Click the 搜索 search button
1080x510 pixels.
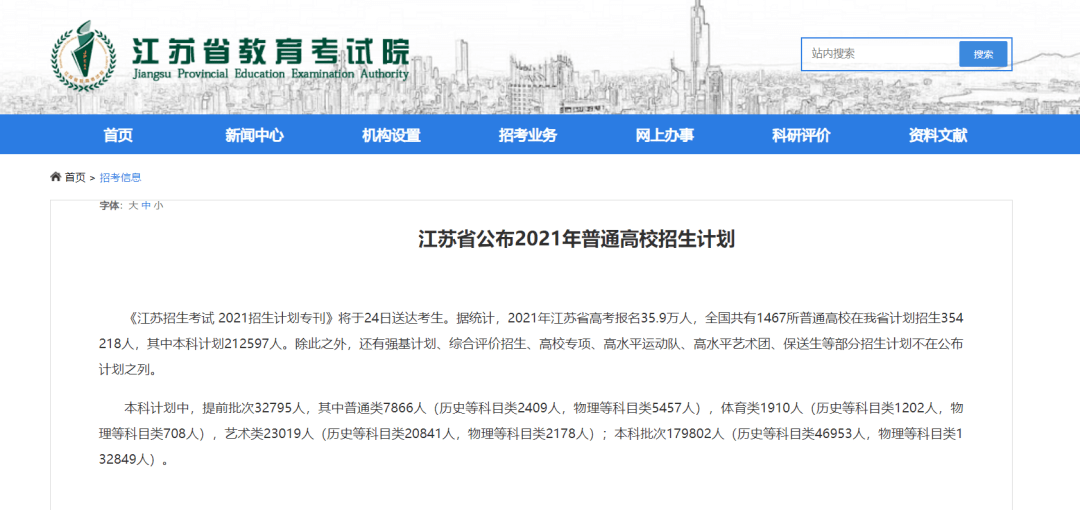(983, 54)
